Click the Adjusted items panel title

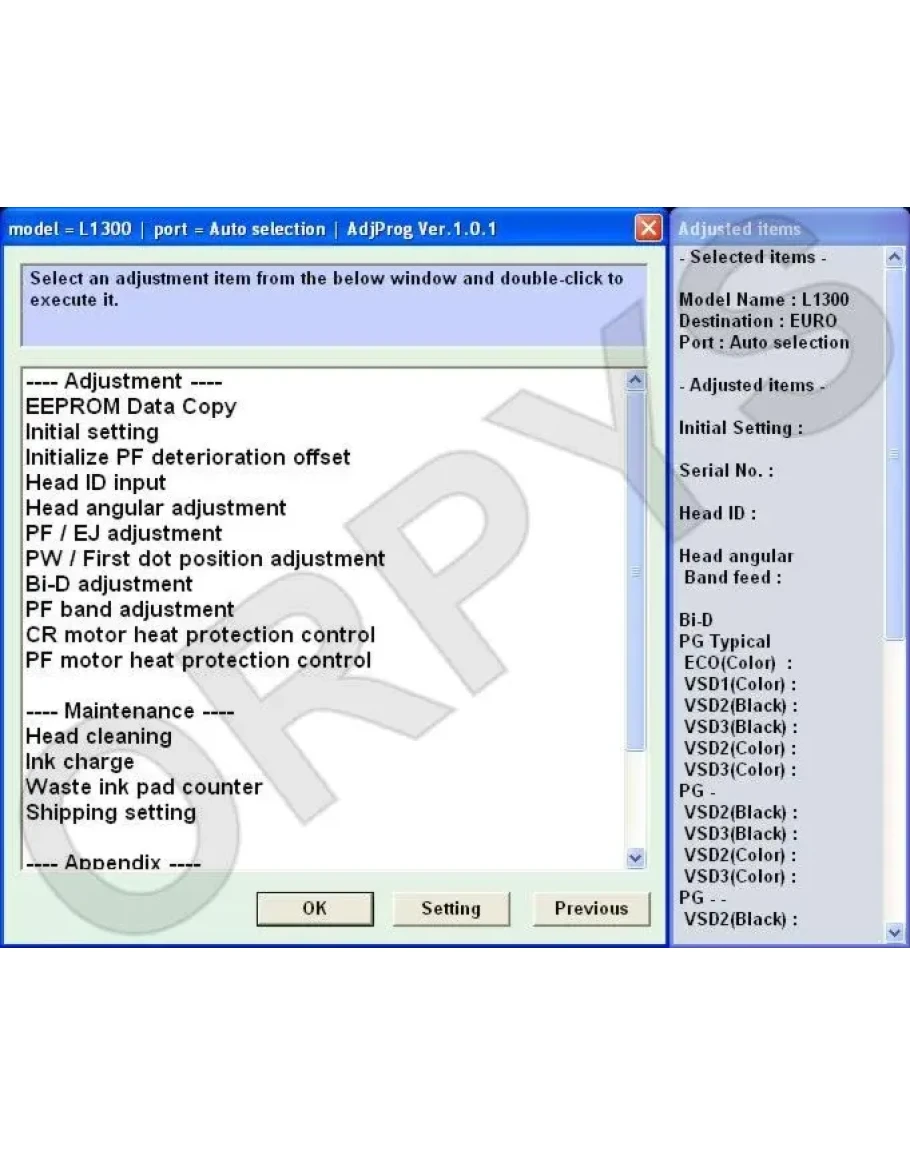click(739, 229)
